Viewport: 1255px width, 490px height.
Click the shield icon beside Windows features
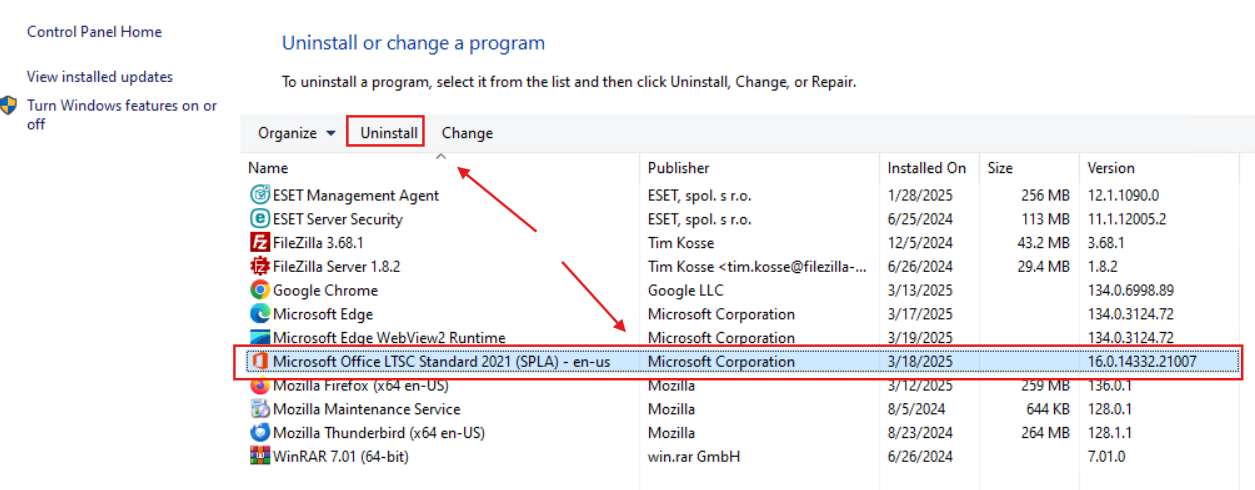[x=9, y=106]
